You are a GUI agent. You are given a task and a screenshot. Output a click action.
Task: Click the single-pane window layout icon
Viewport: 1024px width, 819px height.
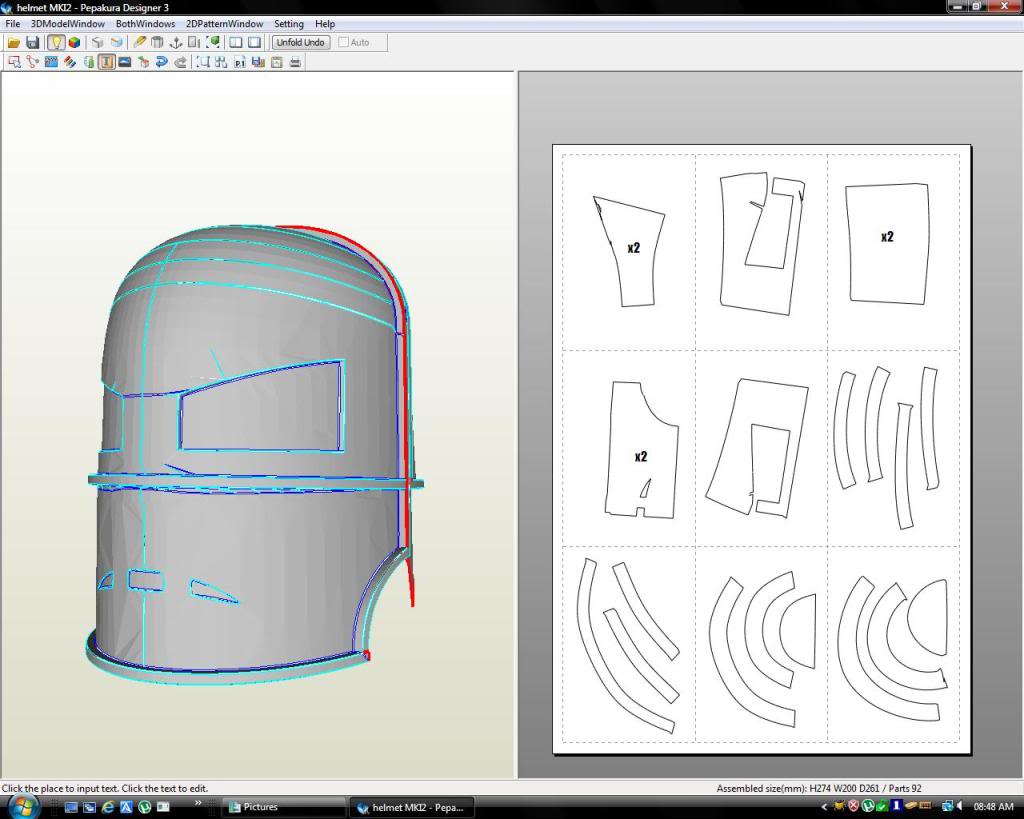[255, 42]
